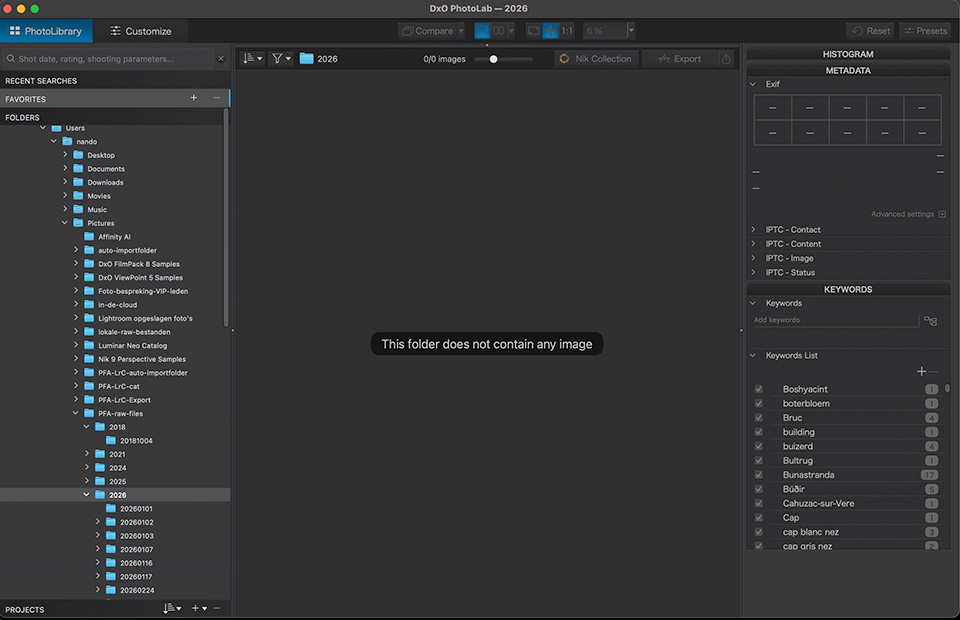
Task: Remove a favorite with the minus icon
Action: pyautogui.click(x=216, y=98)
